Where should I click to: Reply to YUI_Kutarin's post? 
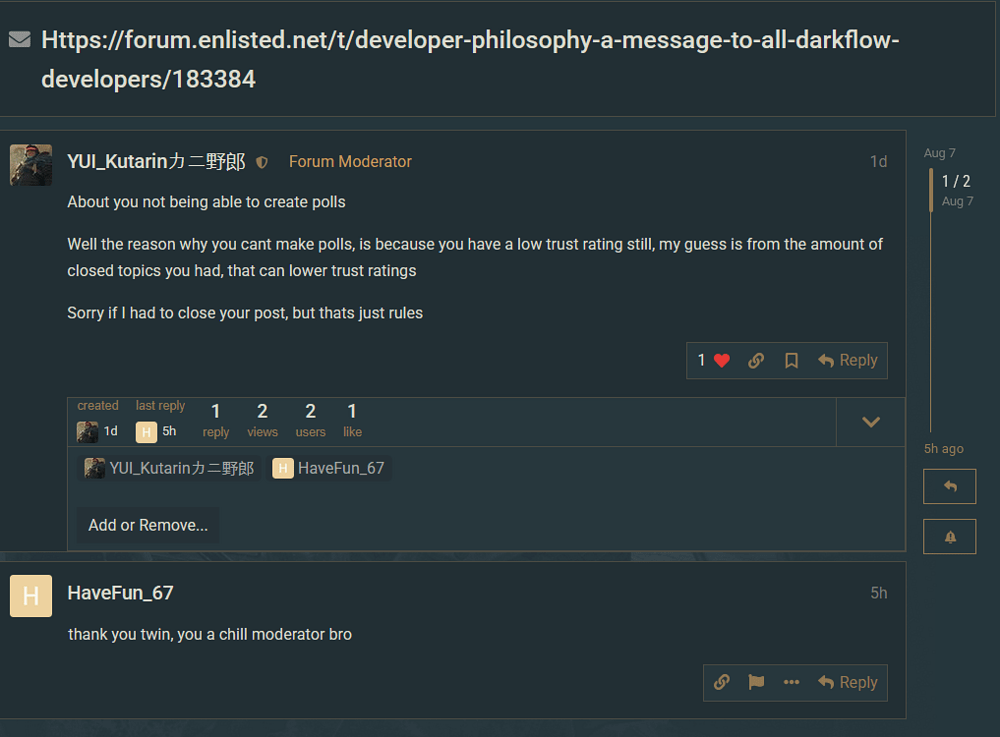848,361
